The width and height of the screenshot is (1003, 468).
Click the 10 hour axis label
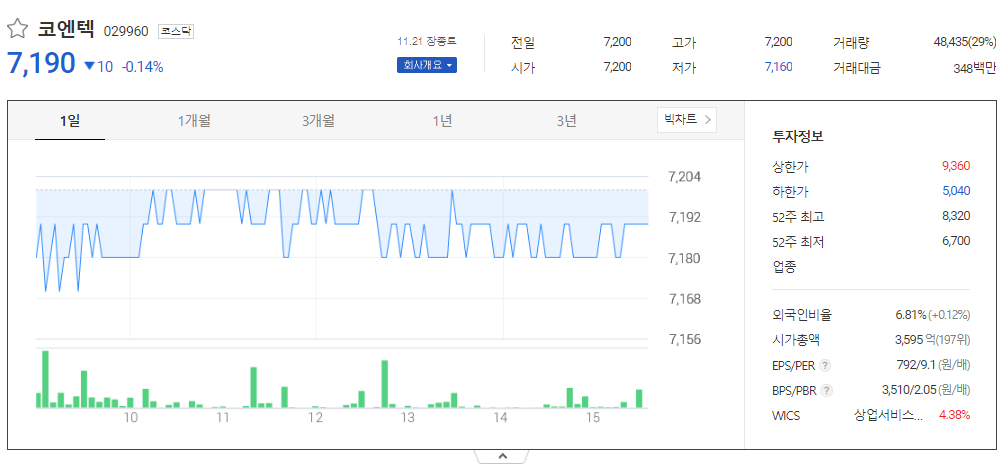[x=130, y=417]
